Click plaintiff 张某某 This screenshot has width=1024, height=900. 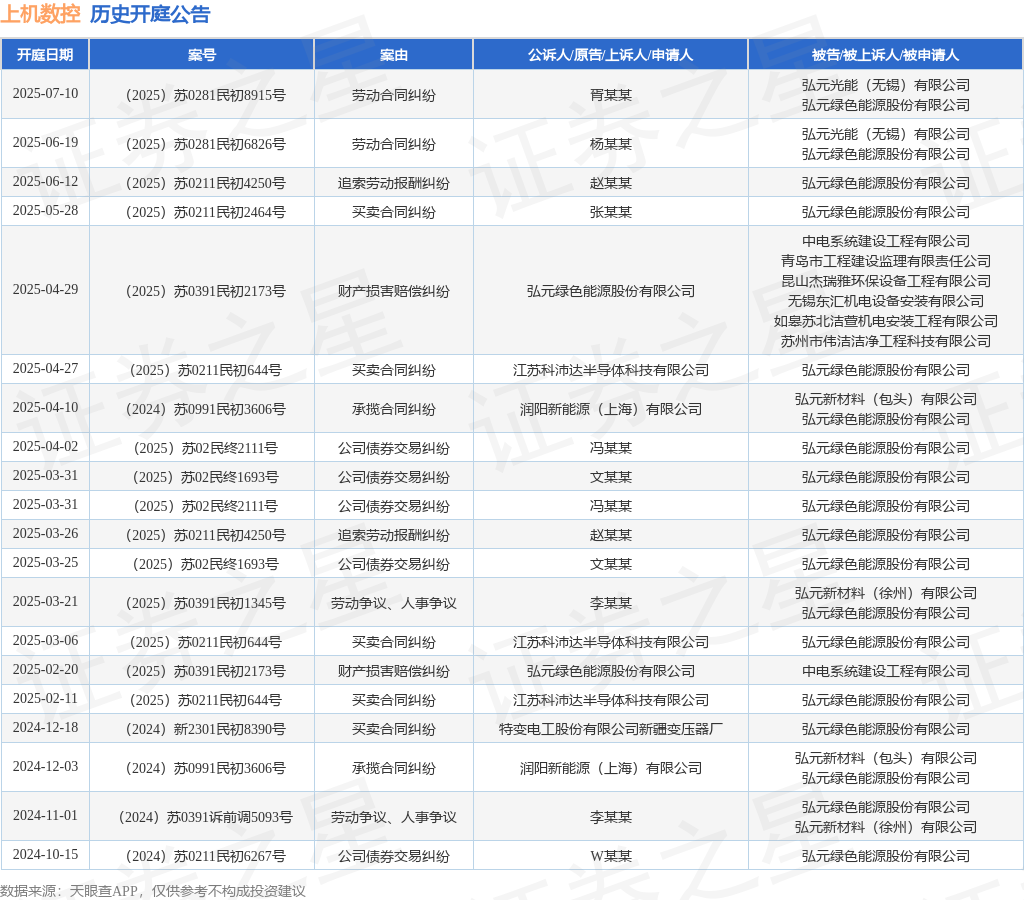(611, 212)
